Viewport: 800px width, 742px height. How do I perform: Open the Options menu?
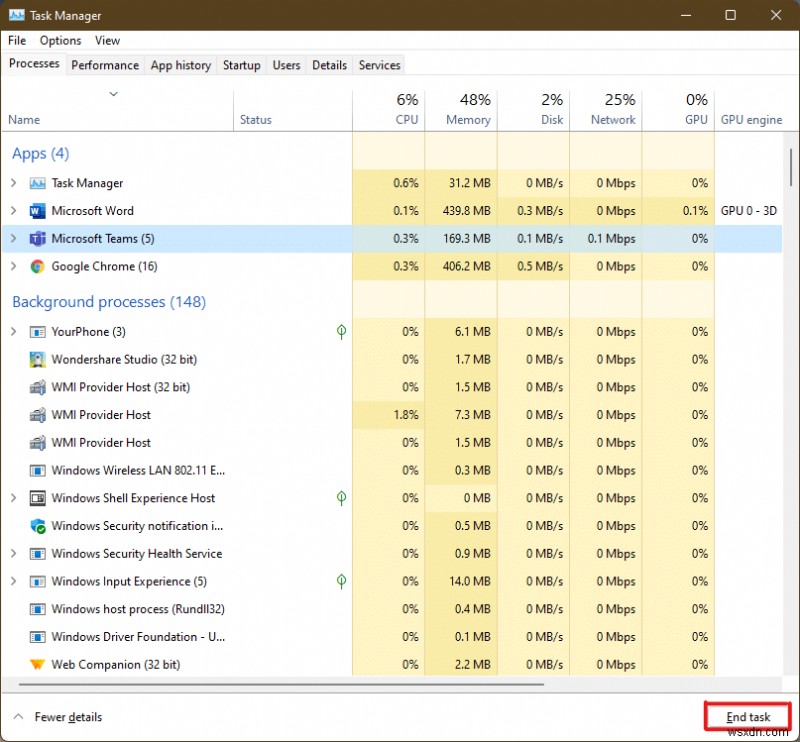point(60,41)
